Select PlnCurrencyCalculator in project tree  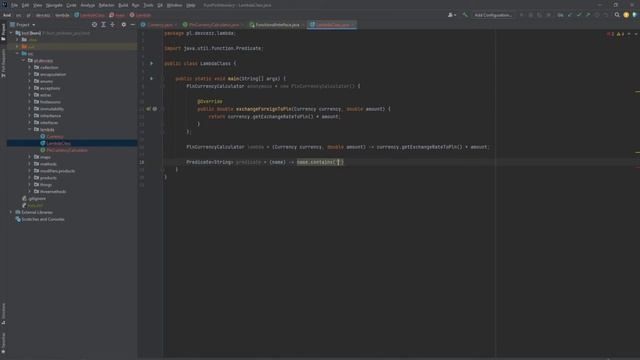[x=67, y=150]
